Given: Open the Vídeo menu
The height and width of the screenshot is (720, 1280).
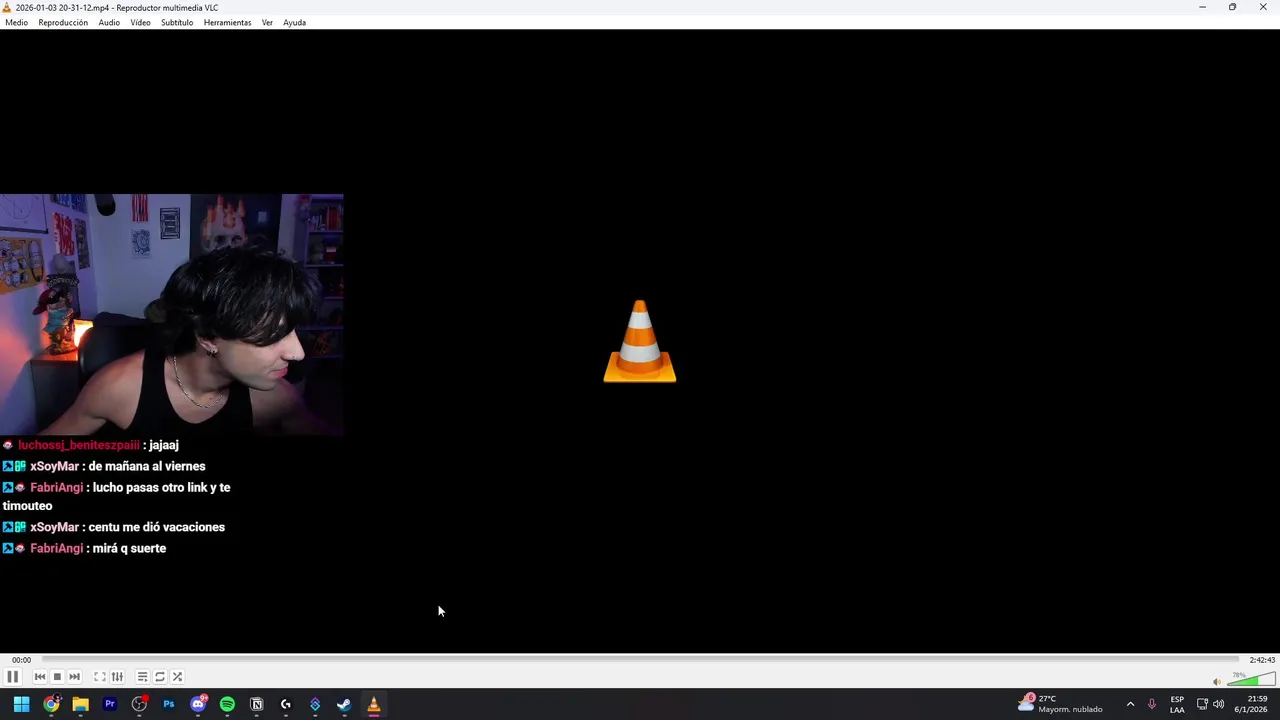Looking at the screenshot, I should point(140,22).
